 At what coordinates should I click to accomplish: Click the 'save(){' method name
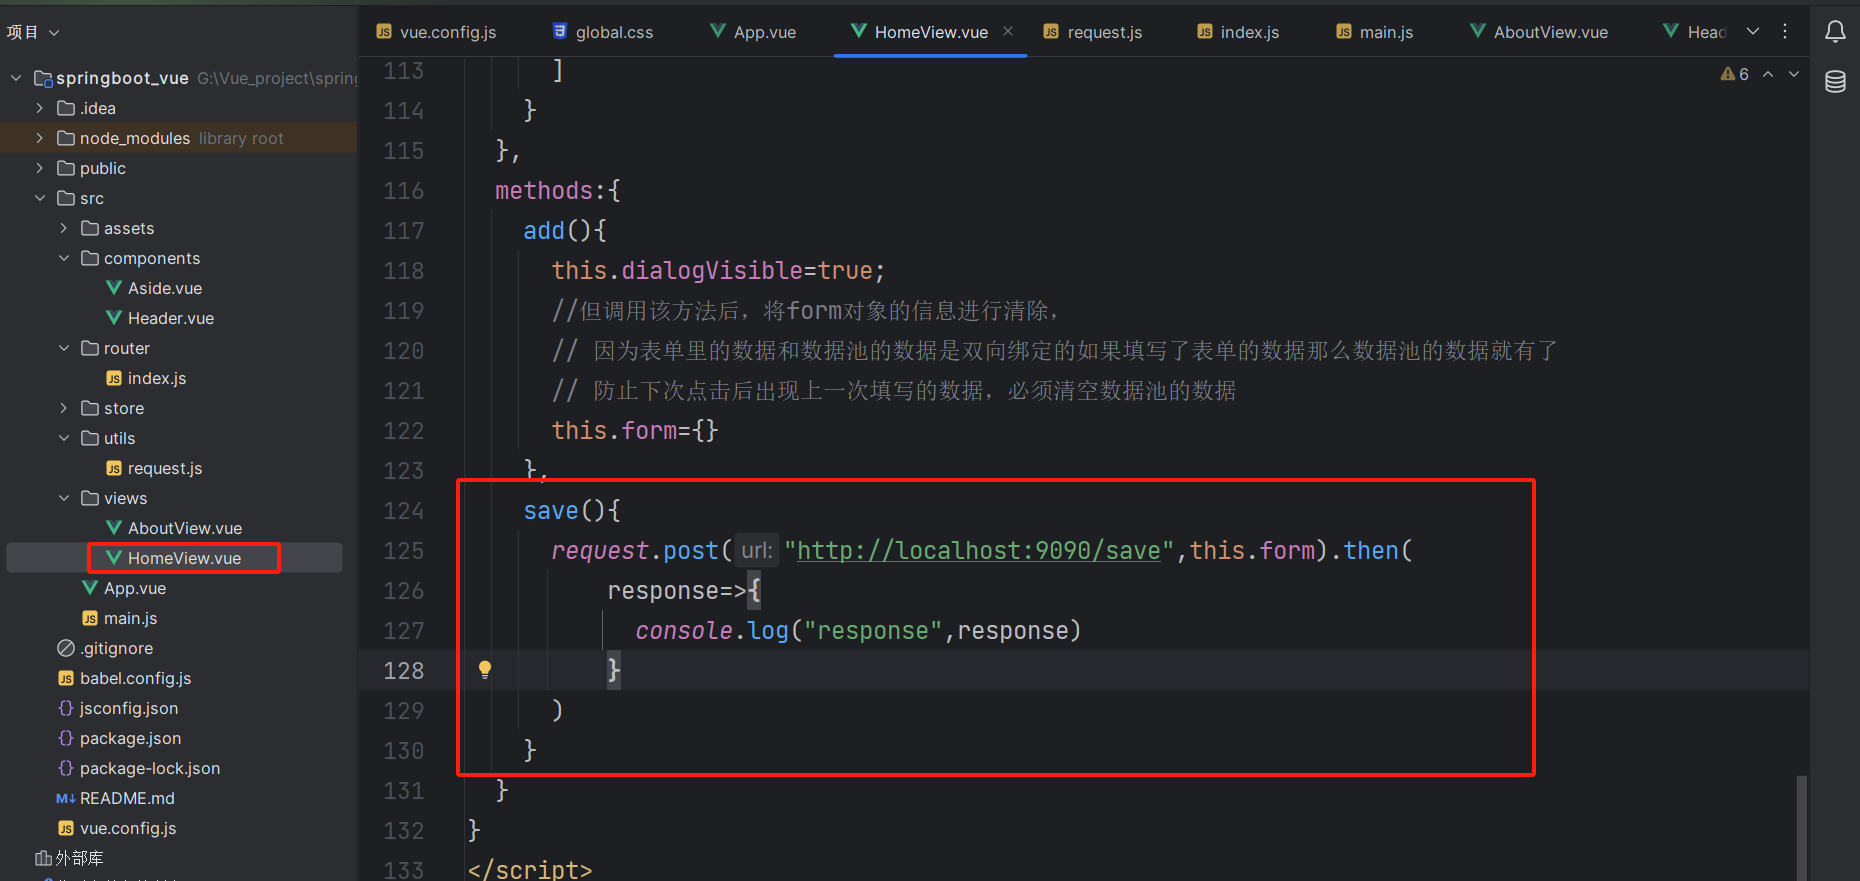point(572,511)
